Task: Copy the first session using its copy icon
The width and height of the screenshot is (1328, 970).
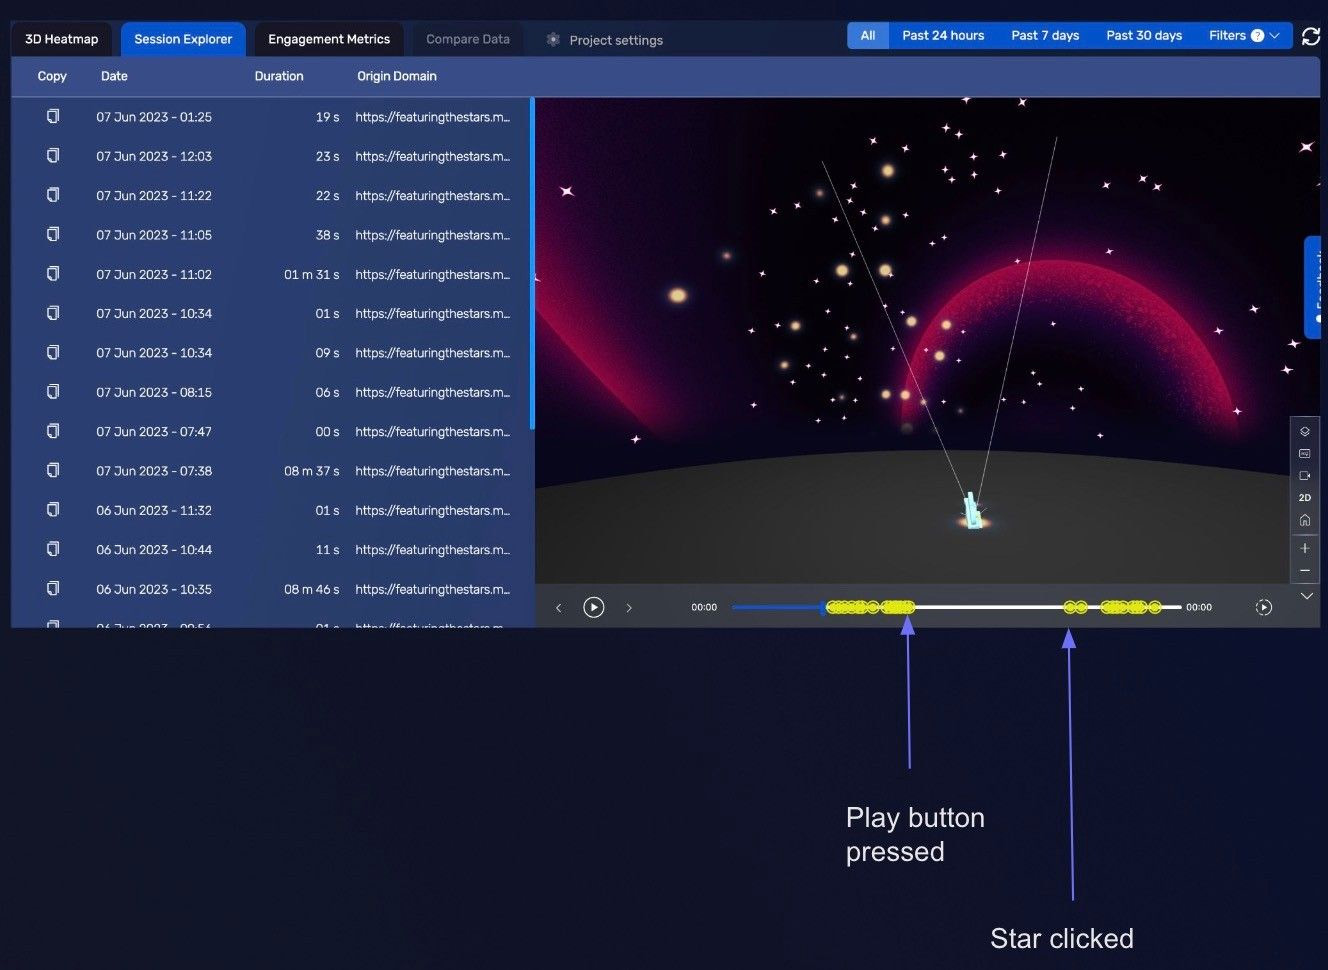Action: [52, 116]
